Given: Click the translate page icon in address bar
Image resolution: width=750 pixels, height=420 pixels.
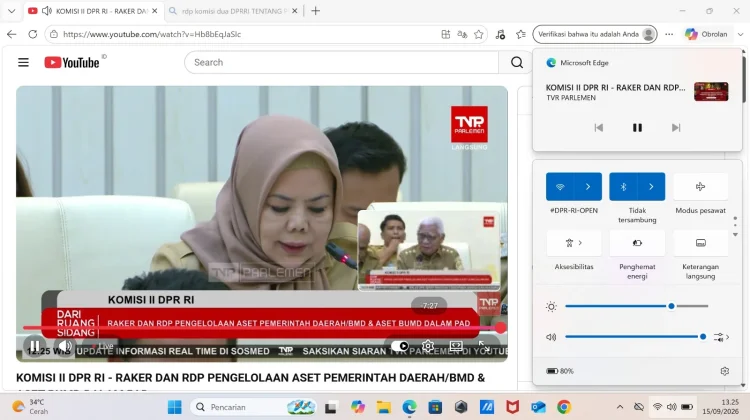Looking at the screenshot, I should coord(462,34).
